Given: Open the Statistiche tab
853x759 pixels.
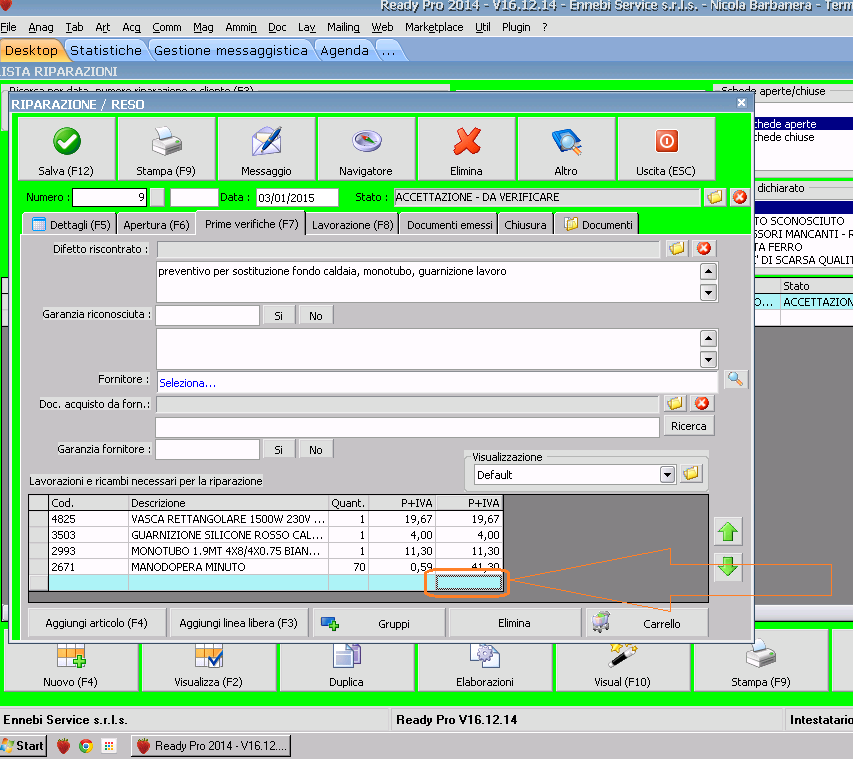Looking at the screenshot, I should [106, 51].
